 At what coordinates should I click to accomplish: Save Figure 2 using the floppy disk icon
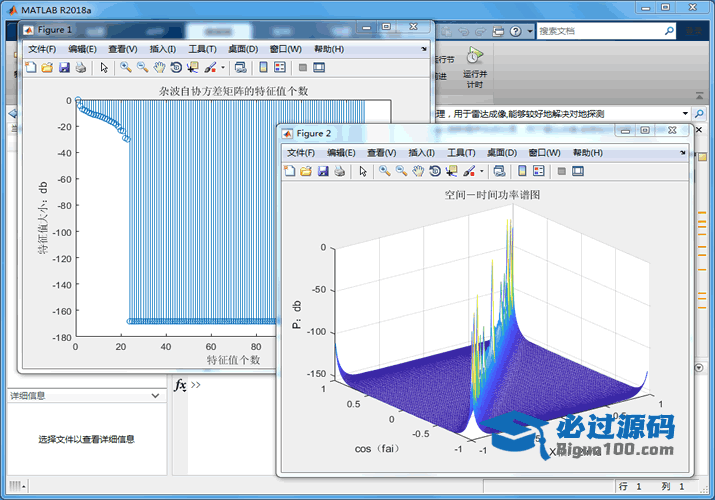pos(323,171)
